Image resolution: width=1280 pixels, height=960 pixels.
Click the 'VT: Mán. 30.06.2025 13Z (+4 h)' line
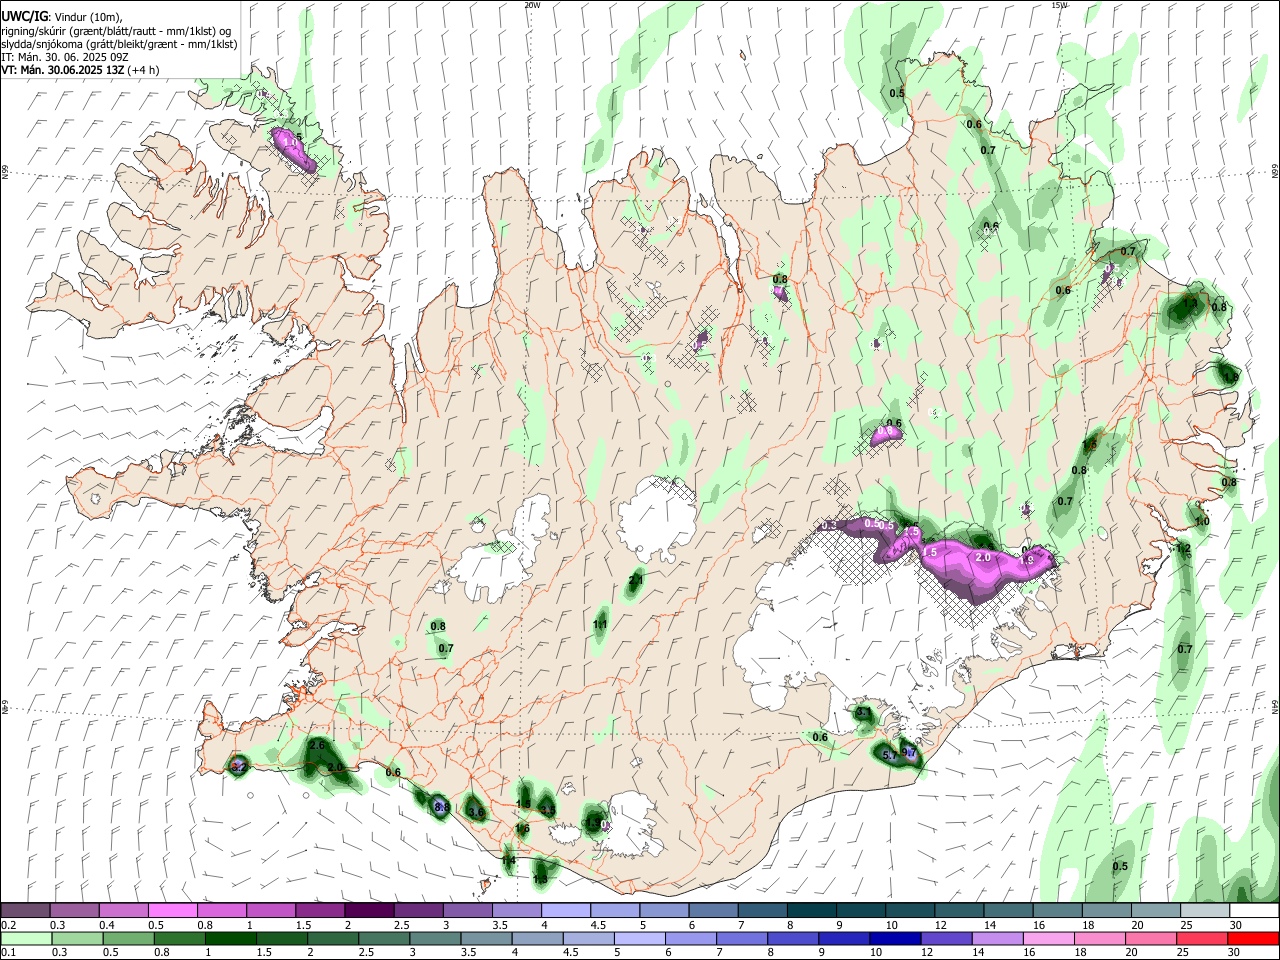[80, 70]
